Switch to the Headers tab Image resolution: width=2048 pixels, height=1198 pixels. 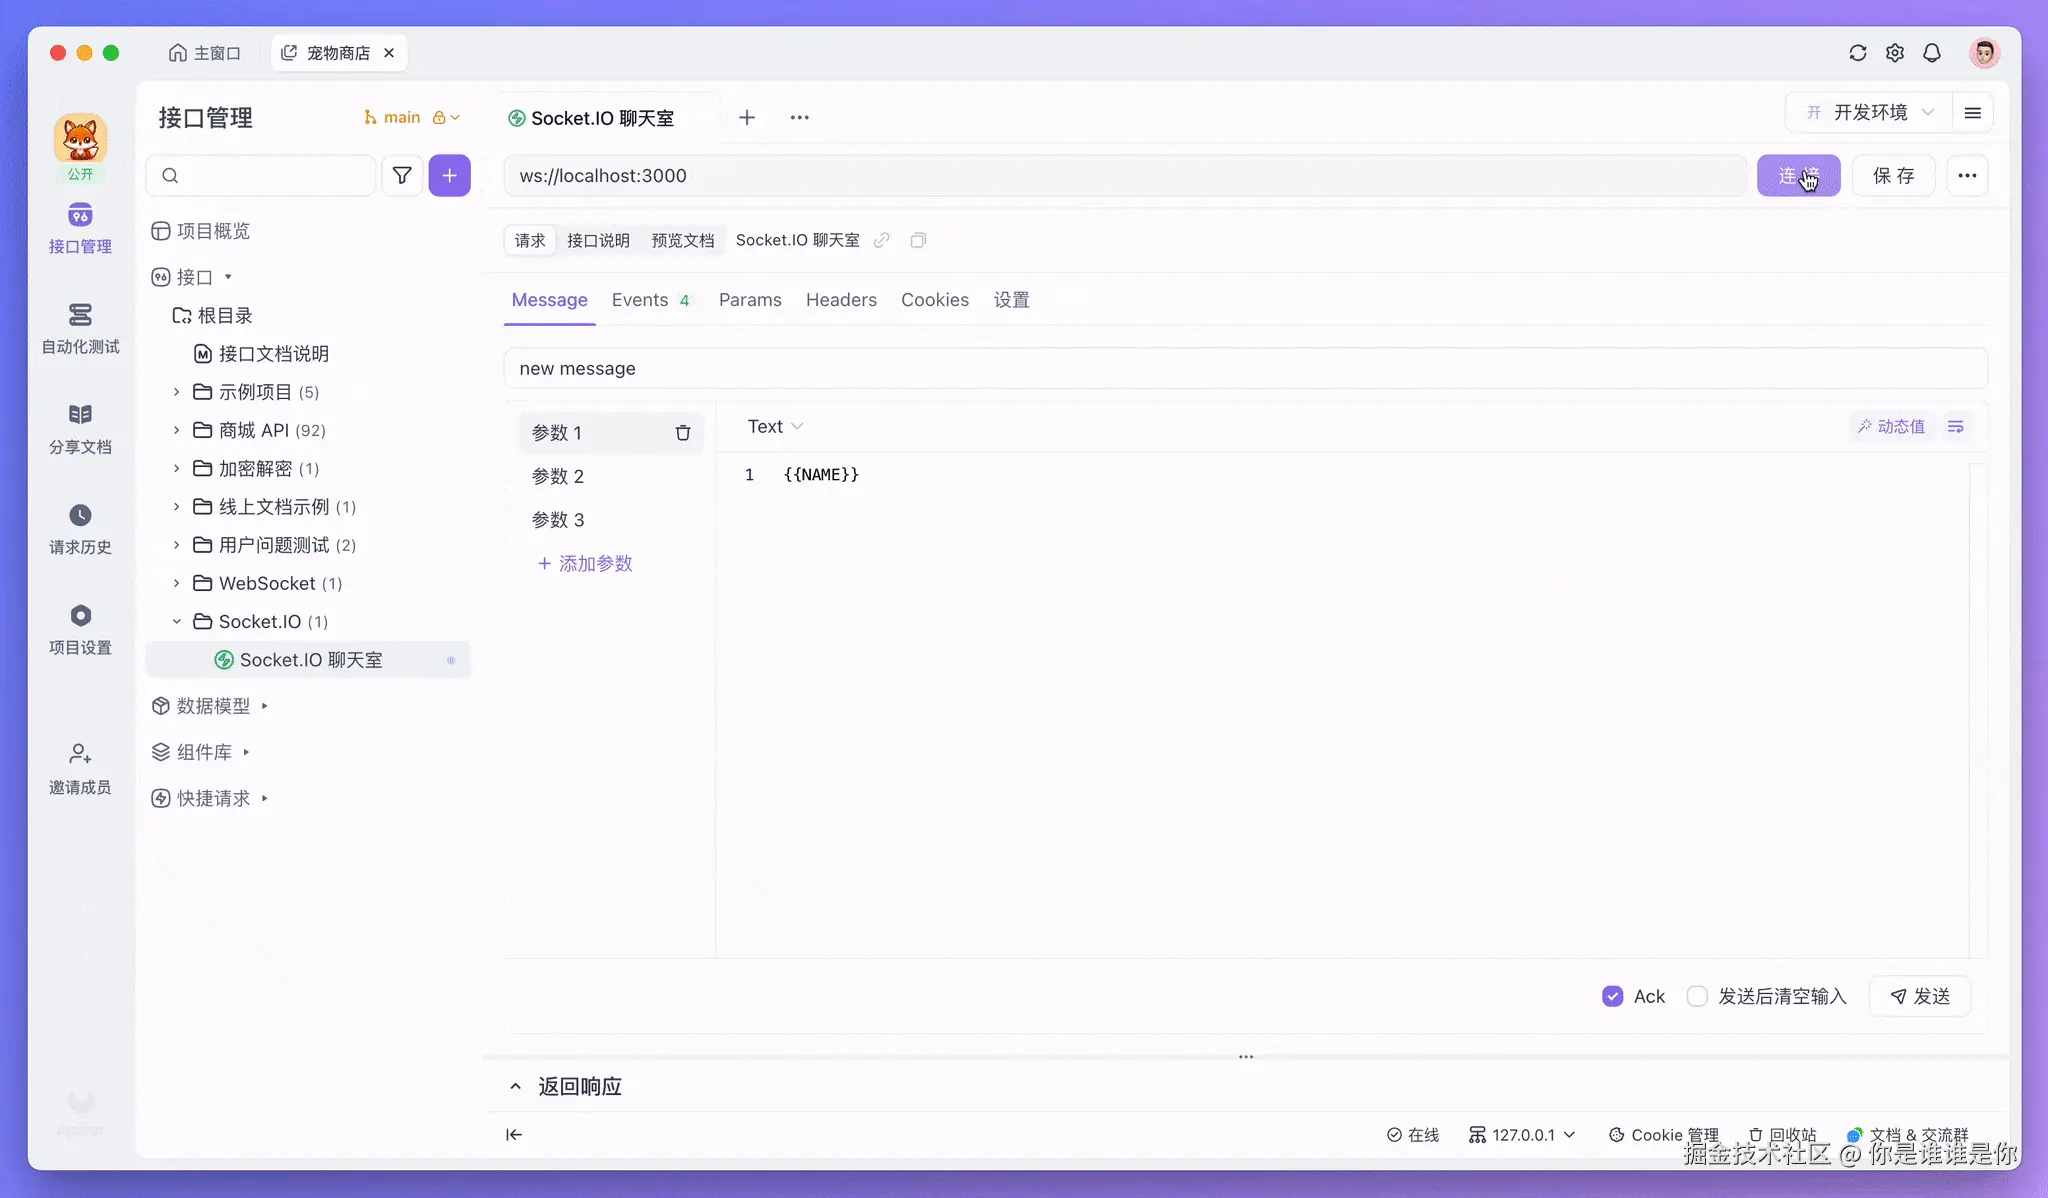[x=841, y=300]
